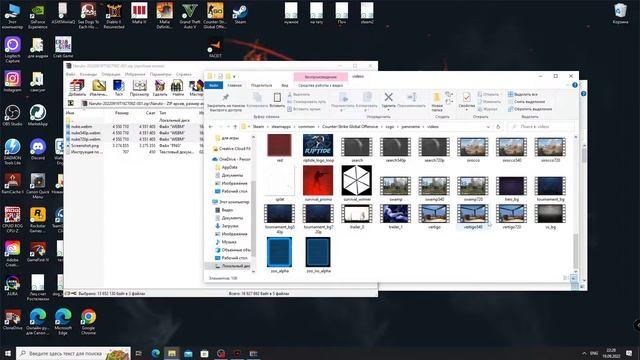The width and height of the screenshot is (640, 360).
Task: Click WinRAR's up-one-level icon beside the path
Action: coord(71,104)
